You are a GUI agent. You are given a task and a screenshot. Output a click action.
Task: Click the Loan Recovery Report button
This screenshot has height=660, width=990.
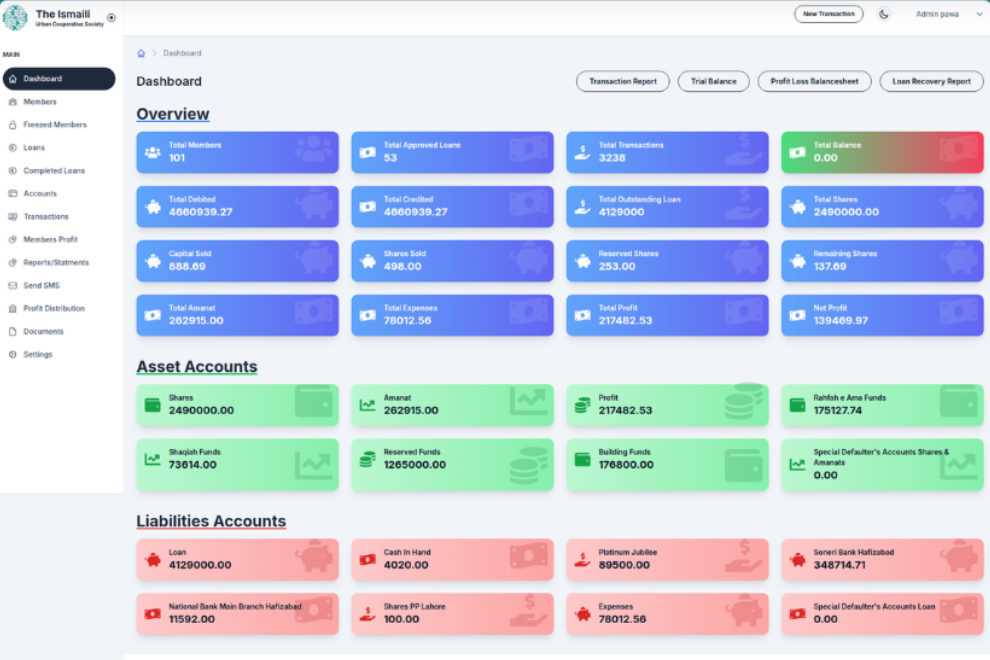pyautogui.click(x=931, y=82)
